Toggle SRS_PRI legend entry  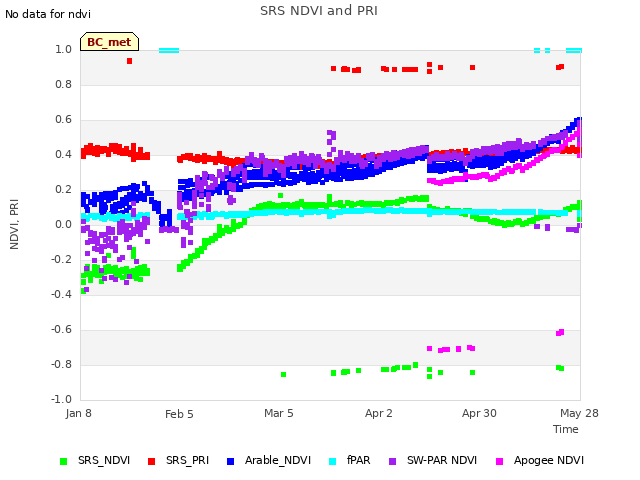click(178, 460)
